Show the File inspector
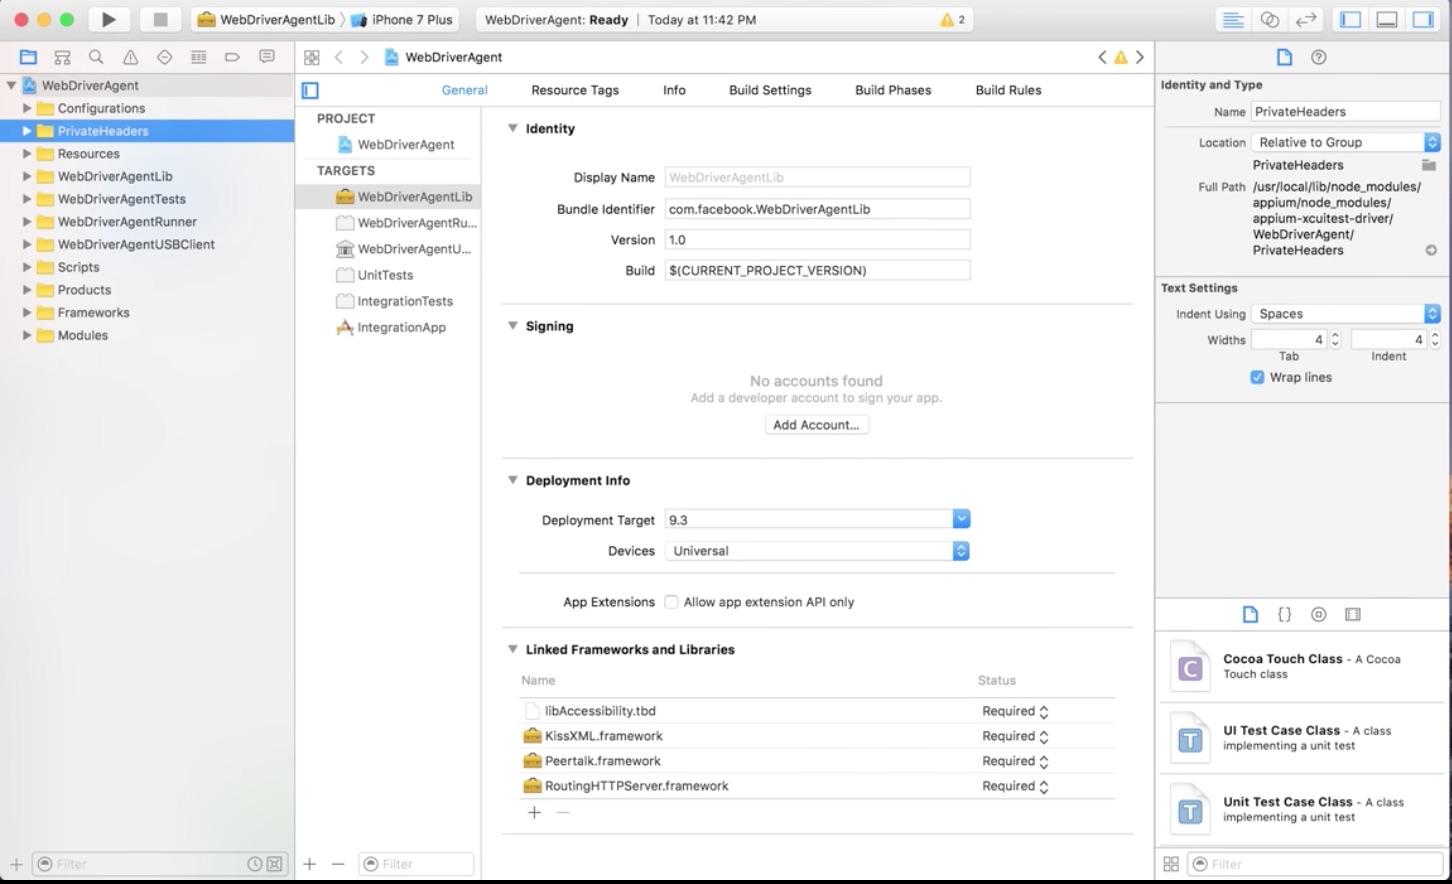1452x884 pixels. click(x=1284, y=57)
